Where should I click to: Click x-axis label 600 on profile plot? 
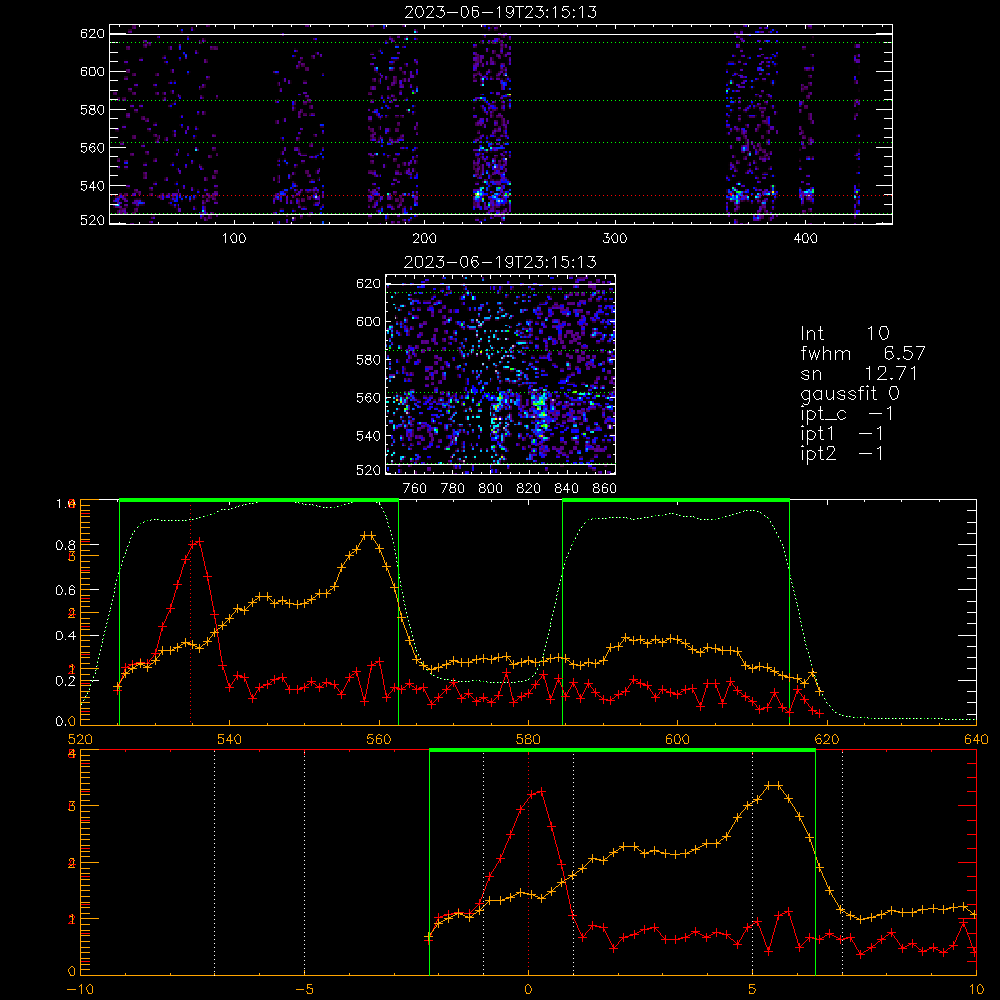pyautogui.click(x=677, y=740)
